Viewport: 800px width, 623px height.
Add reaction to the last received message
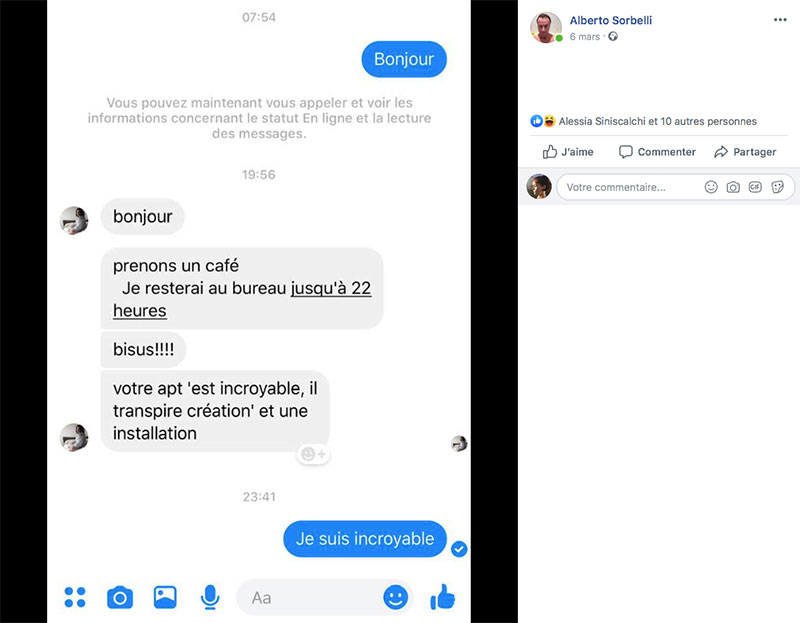coord(313,454)
